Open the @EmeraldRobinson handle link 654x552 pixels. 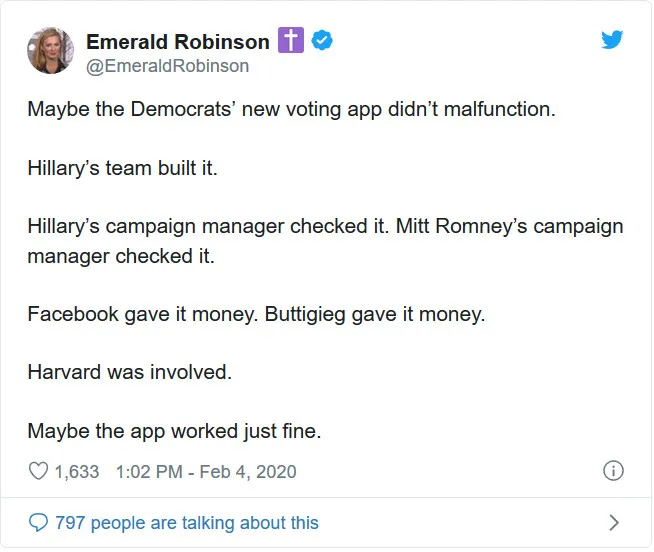click(168, 66)
